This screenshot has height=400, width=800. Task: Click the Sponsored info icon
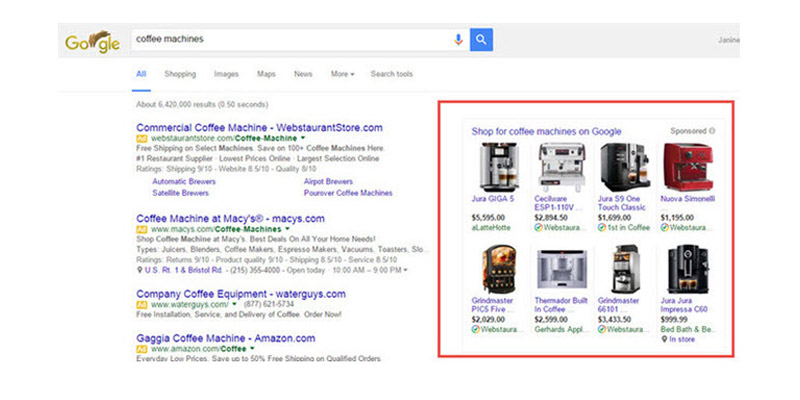(x=712, y=131)
